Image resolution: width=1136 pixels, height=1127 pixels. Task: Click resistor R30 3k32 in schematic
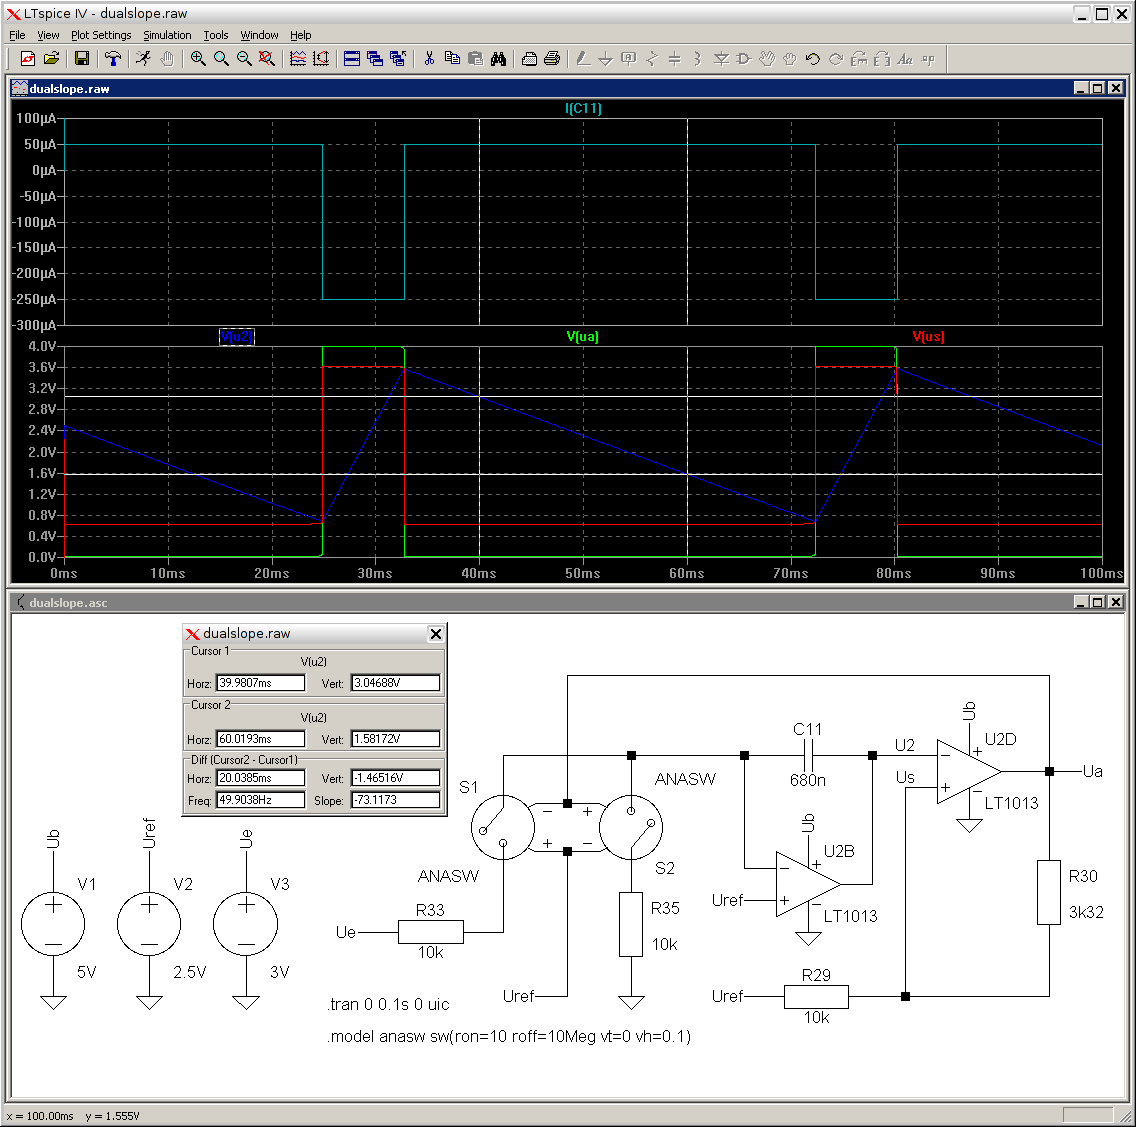pos(1048,892)
